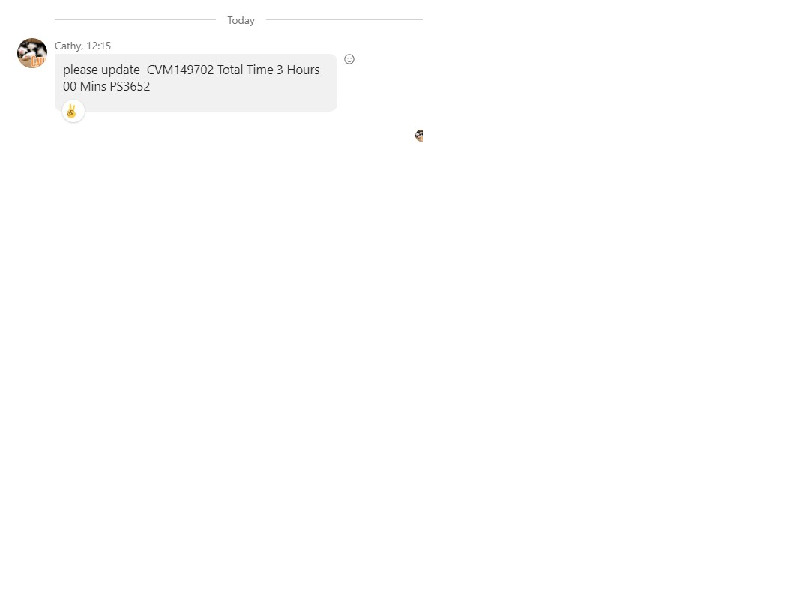This screenshot has height=612, width=792.
Task: Click "Total Time" text in the message
Action: click(245, 70)
